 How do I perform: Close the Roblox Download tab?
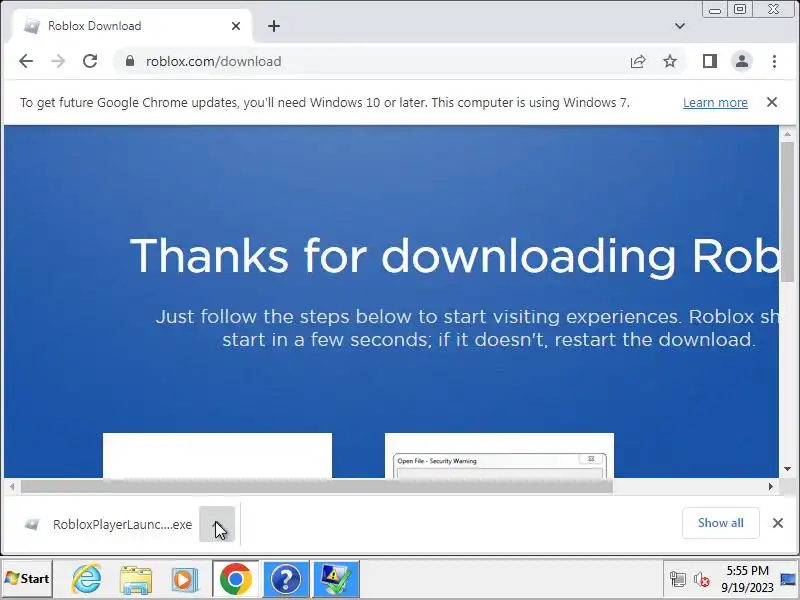(x=236, y=26)
